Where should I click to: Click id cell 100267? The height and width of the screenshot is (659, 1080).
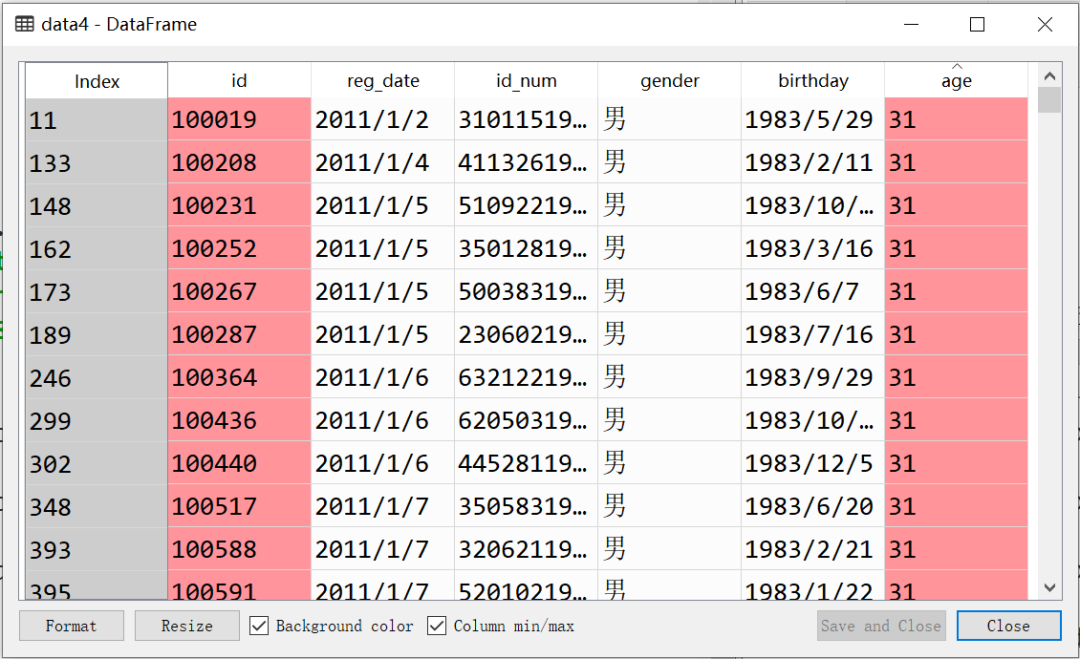click(239, 291)
